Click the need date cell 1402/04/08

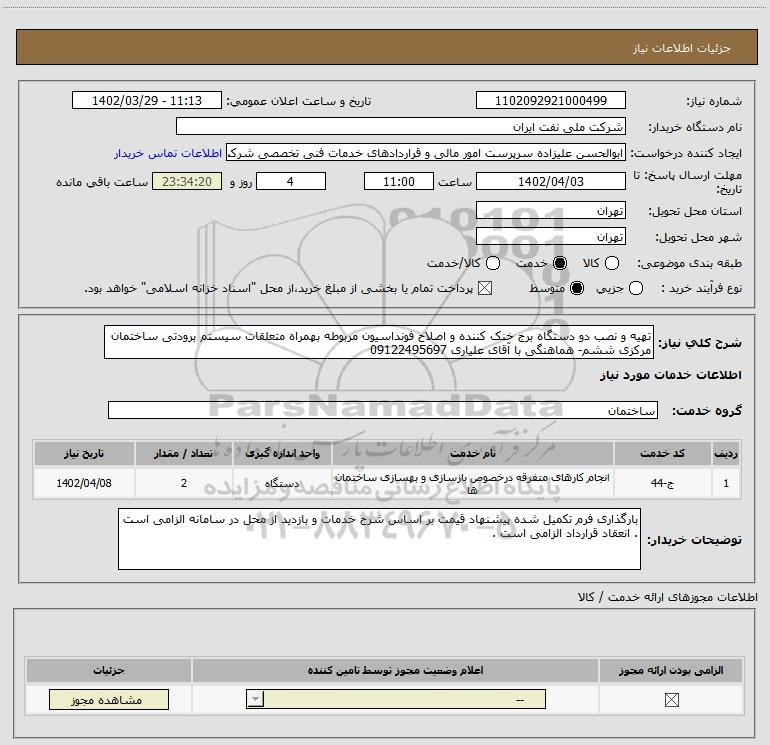tap(84, 483)
